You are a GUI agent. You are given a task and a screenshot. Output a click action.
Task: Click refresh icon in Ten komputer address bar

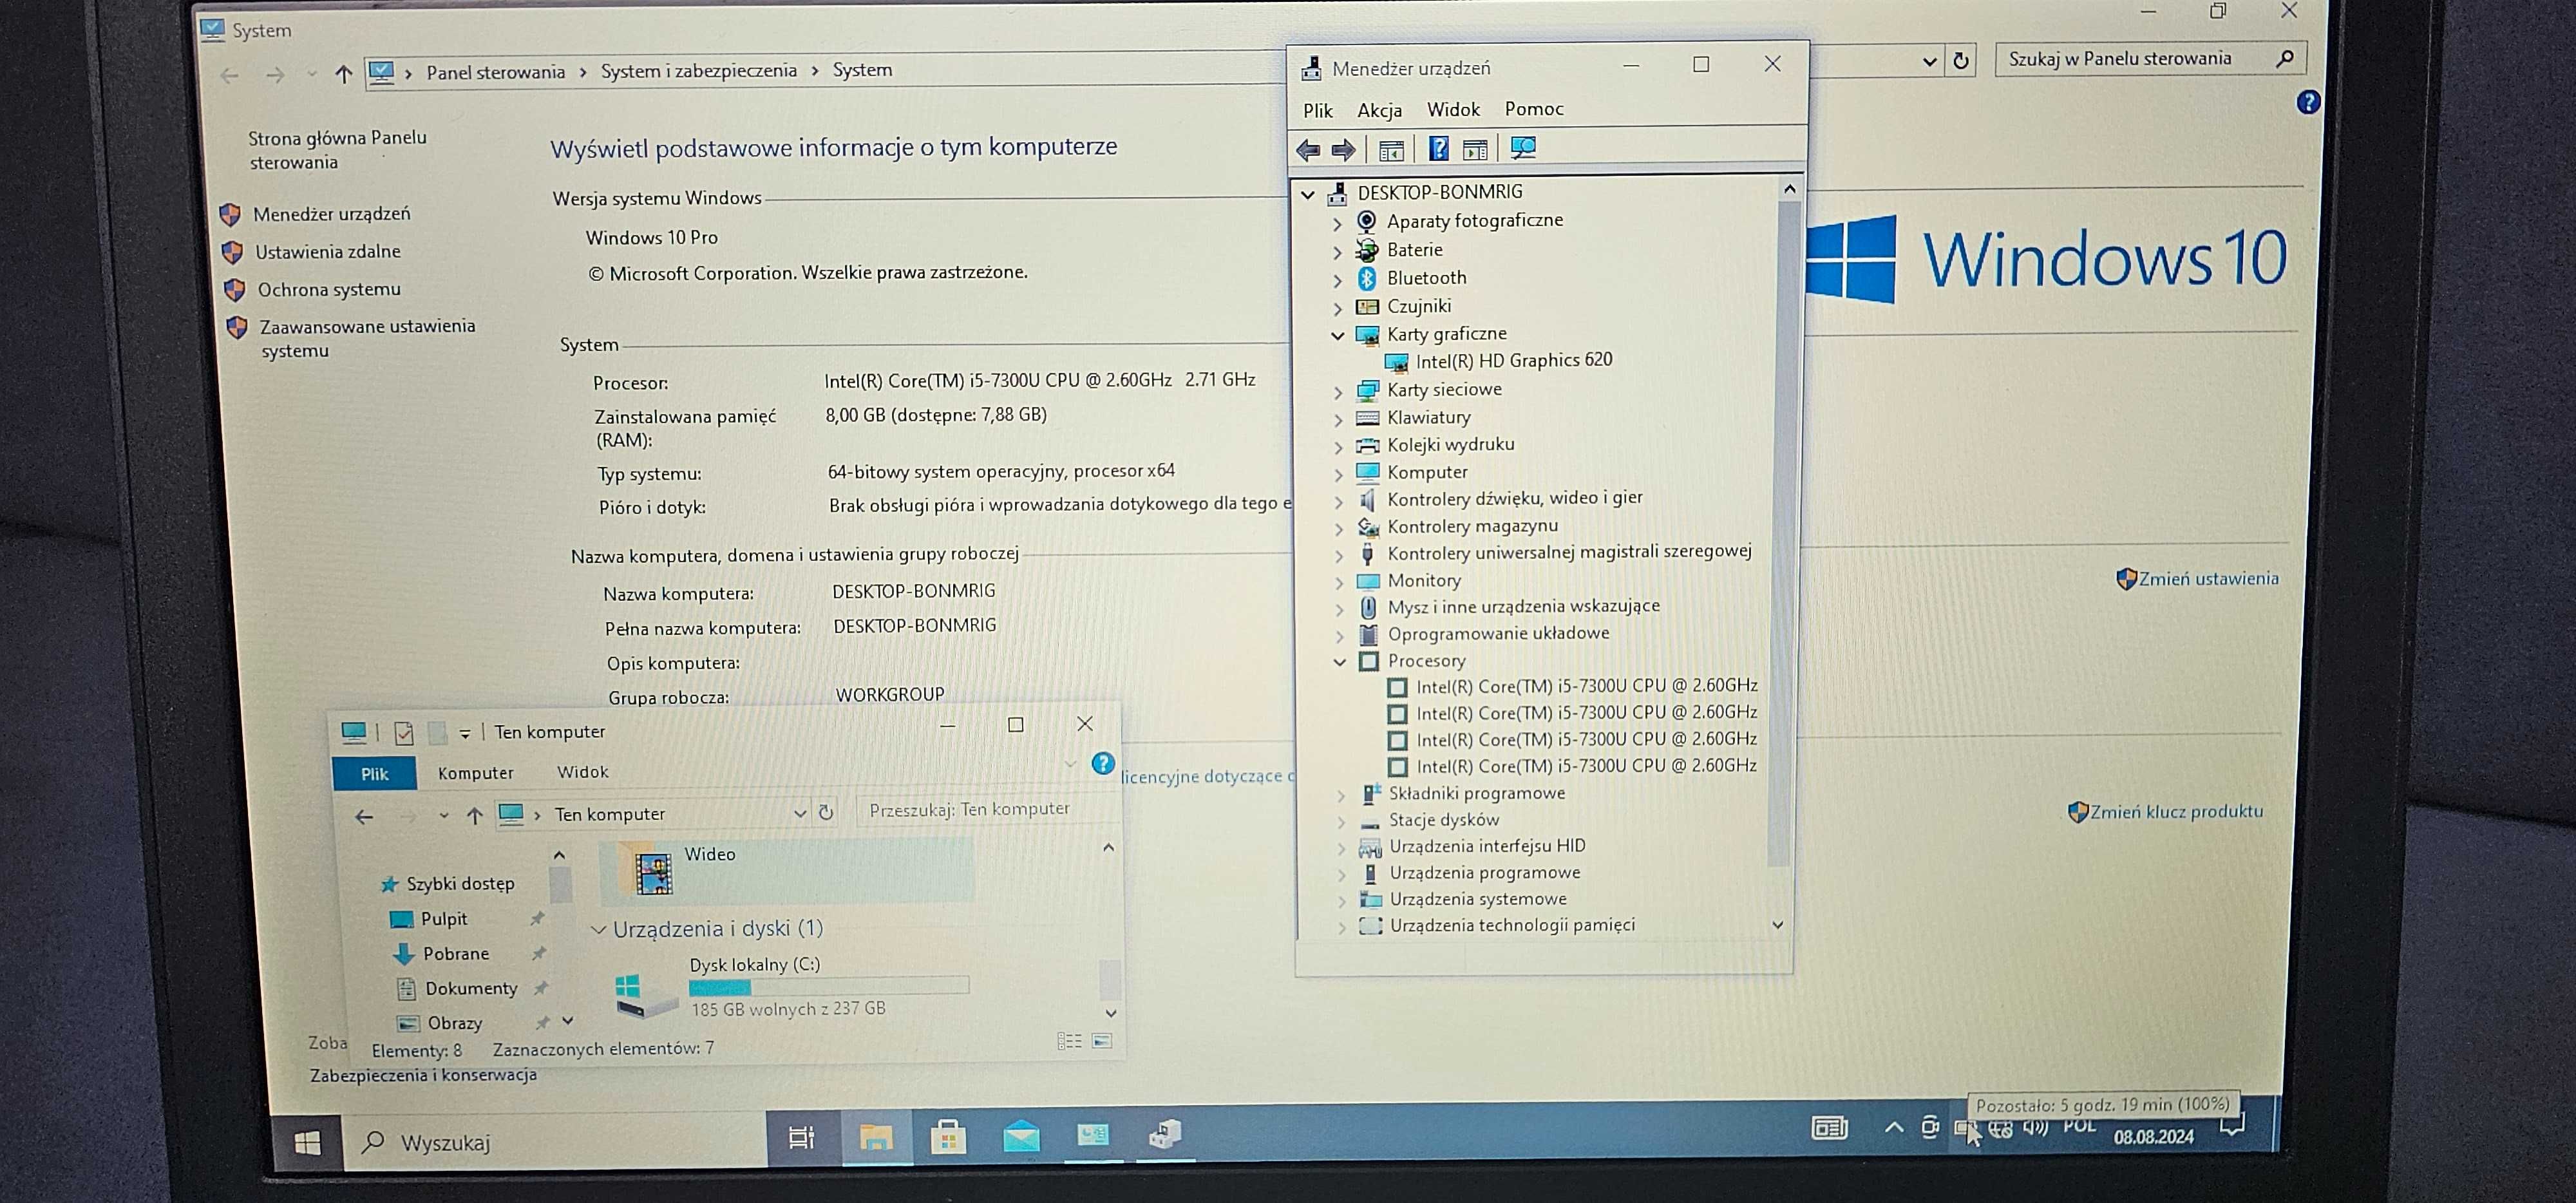tap(826, 812)
